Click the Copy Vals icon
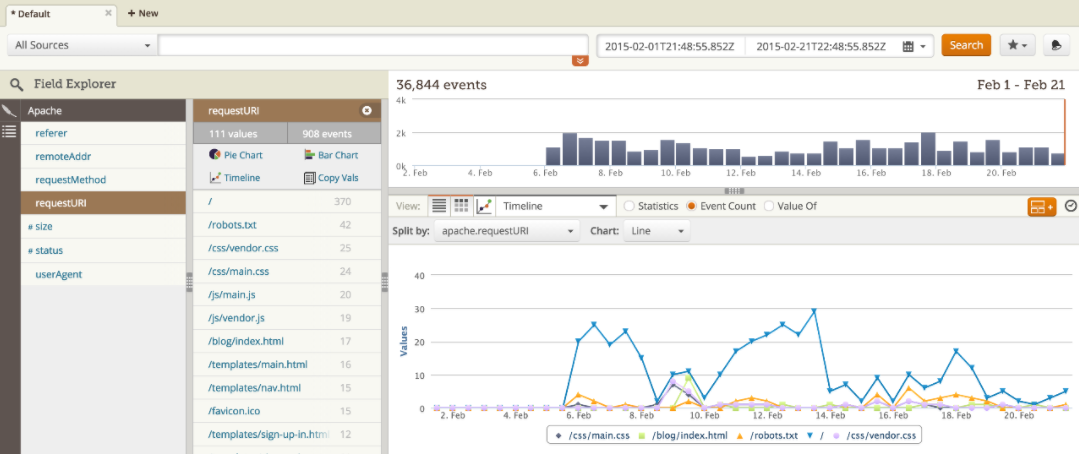 [x=309, y=178]
